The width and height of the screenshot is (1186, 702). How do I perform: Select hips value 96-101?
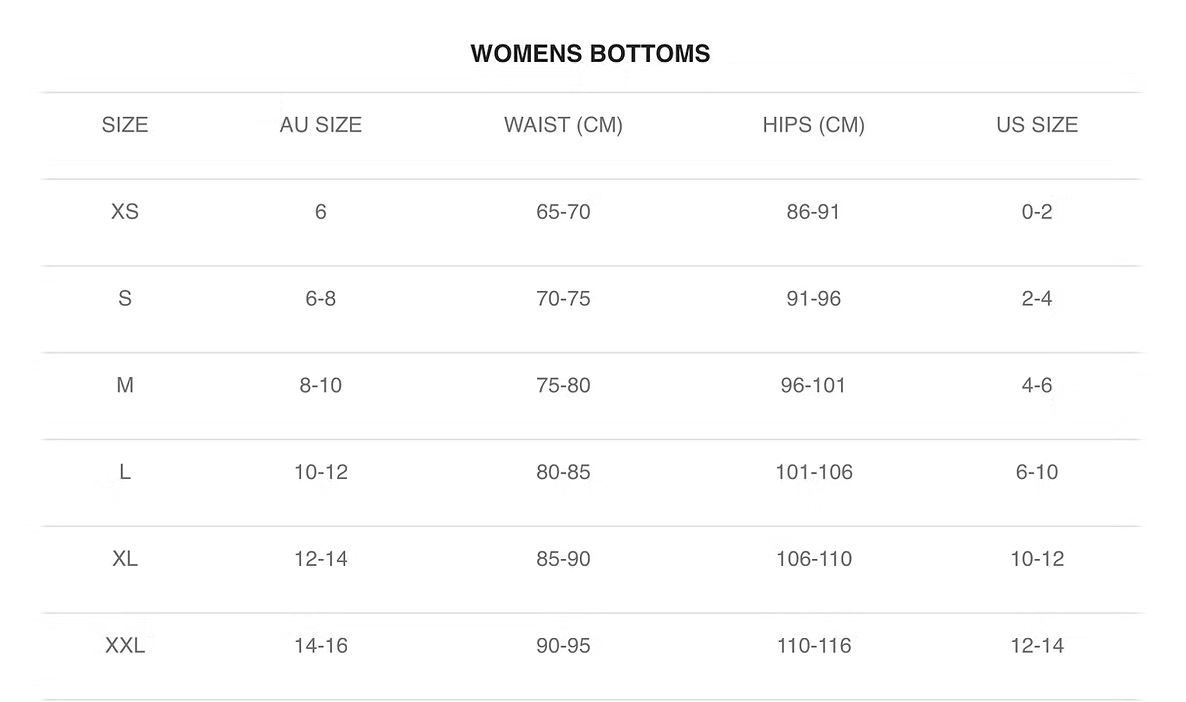tap(813, 385)
